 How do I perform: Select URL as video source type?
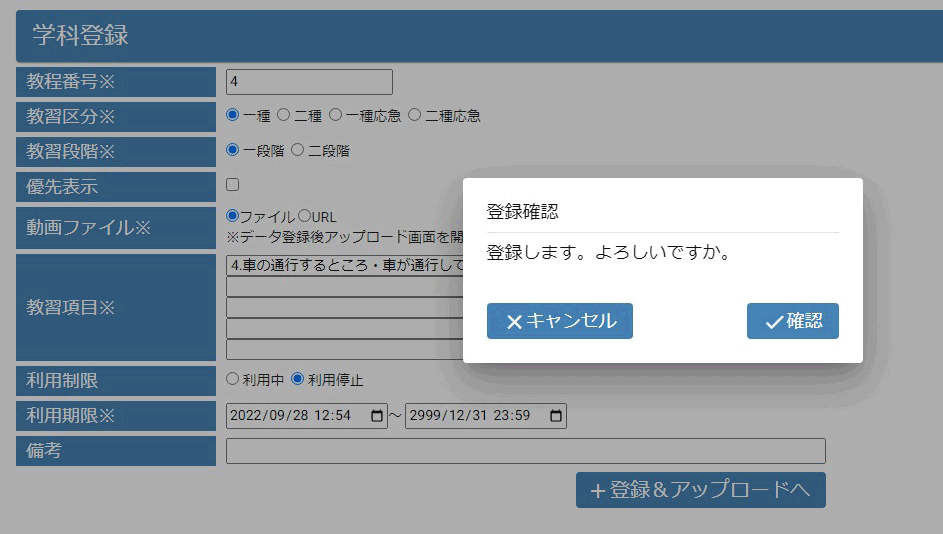point(304,216)
